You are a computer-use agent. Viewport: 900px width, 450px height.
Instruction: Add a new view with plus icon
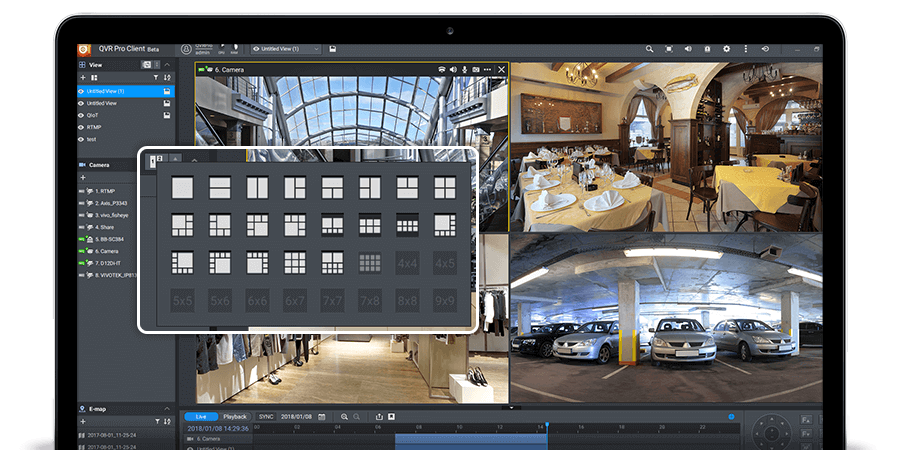point(83,77)
